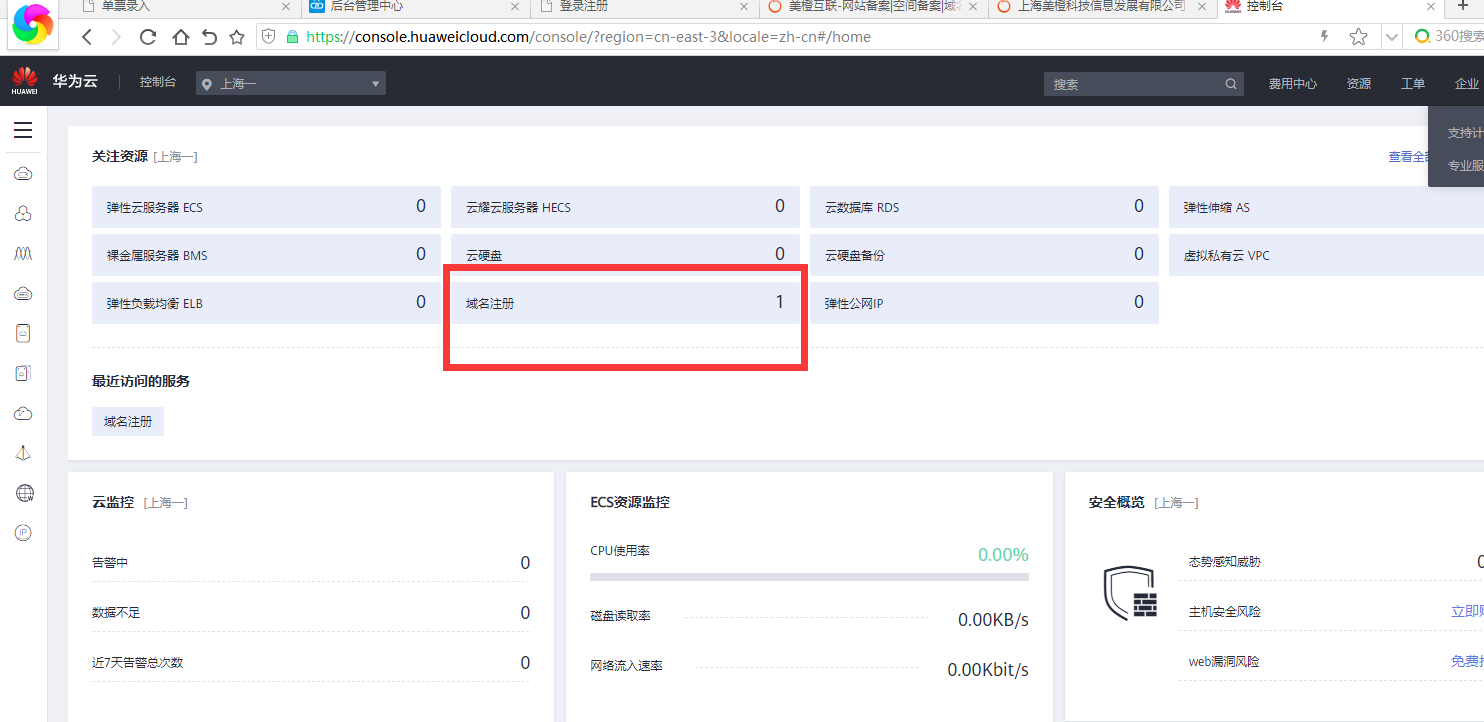The width and height of the screenshot is (1484, 722).
Task: Click the CPU使用率 progress bar
Action: 809,577
